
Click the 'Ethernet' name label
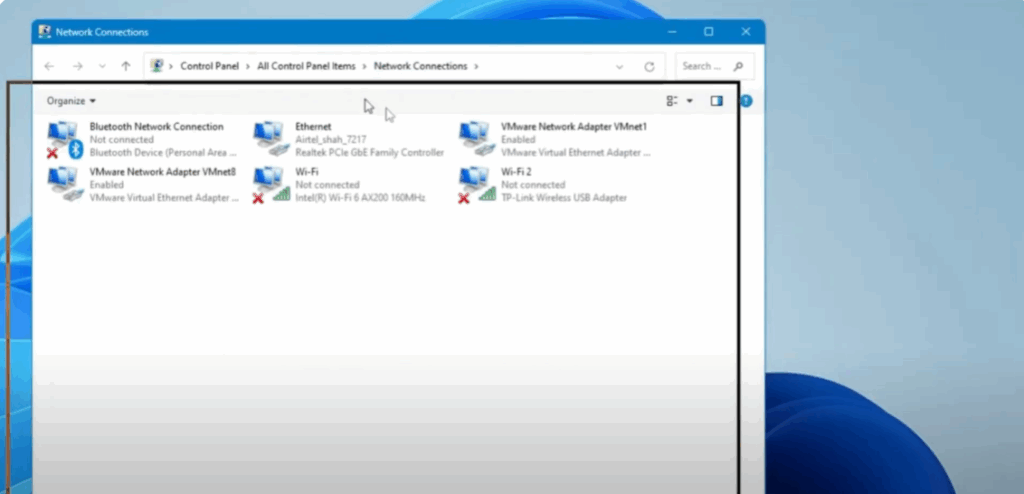(x=313, y=126)
